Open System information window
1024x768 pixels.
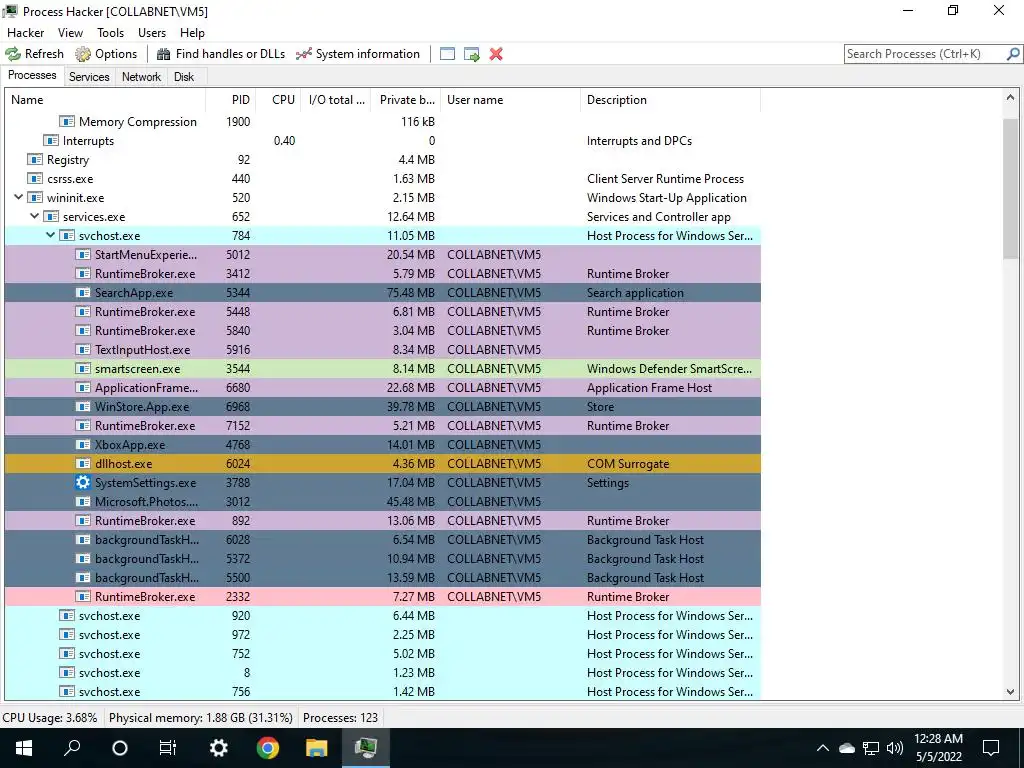[358, 54]
